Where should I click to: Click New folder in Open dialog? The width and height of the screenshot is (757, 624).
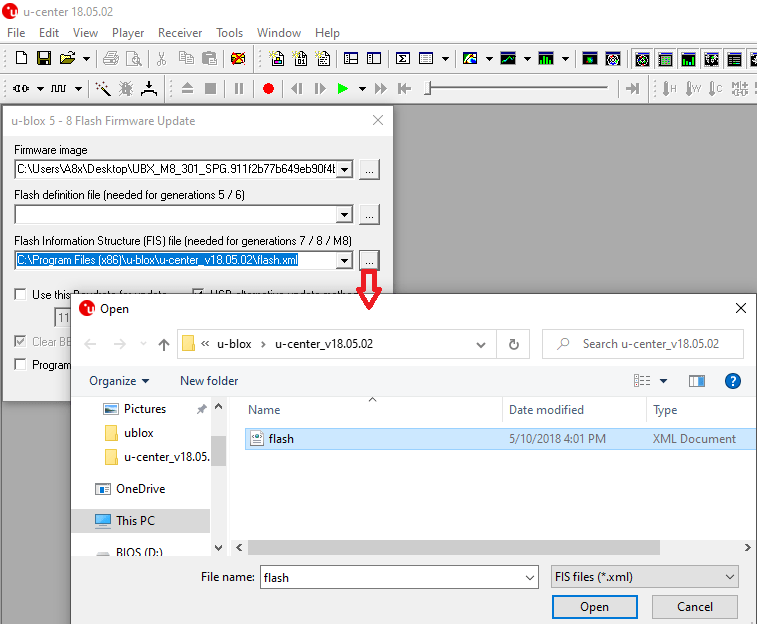pos(209,381)
